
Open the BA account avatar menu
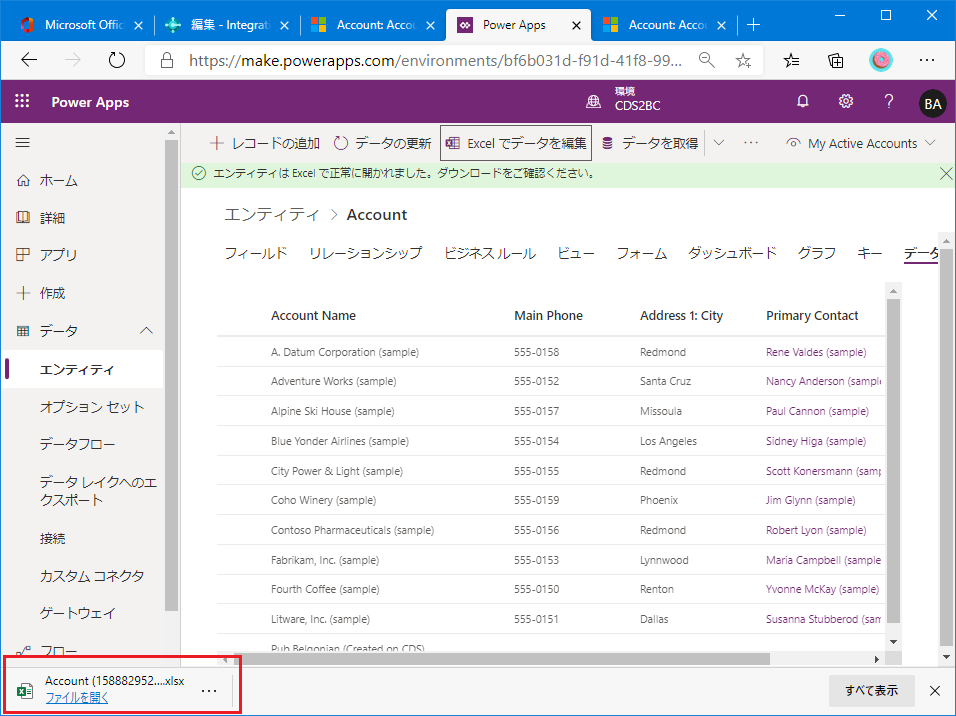click(932, 103)
